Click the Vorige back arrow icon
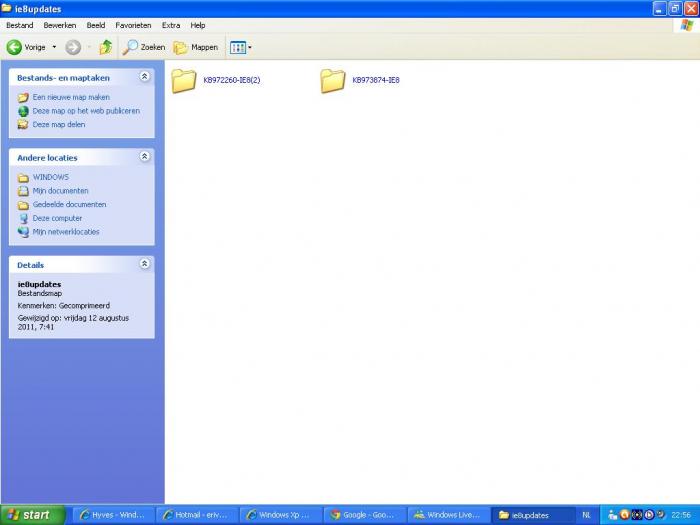Screen dimensions: 700x525 pos(15,47)
